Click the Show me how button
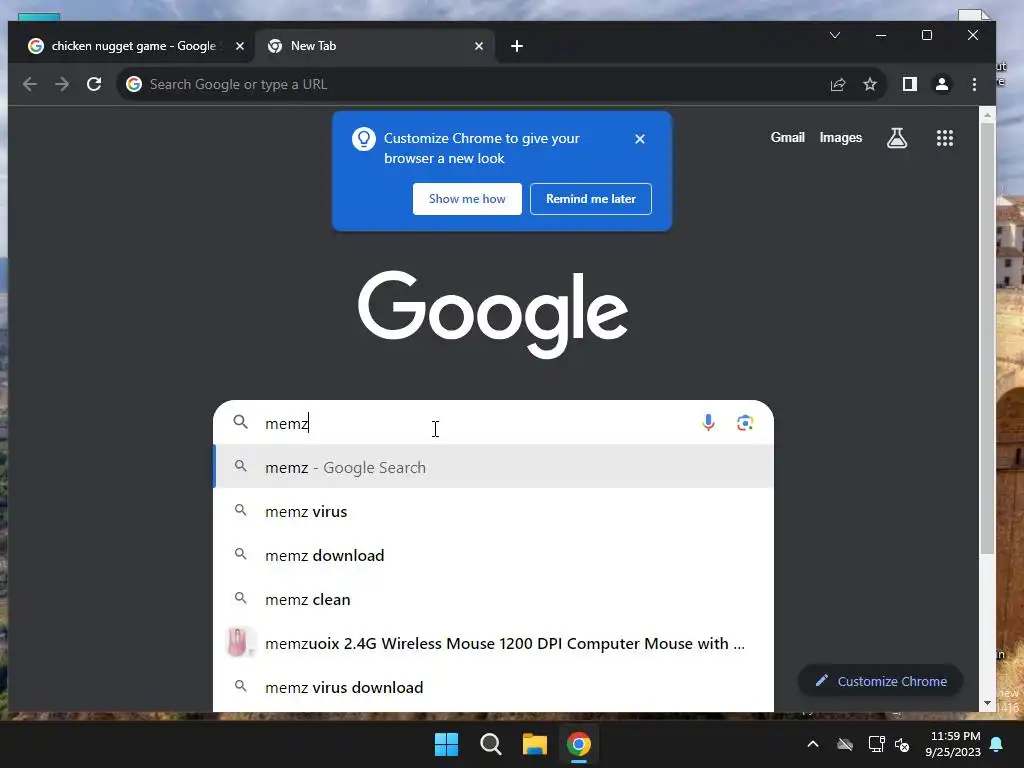 coord(467,199)
